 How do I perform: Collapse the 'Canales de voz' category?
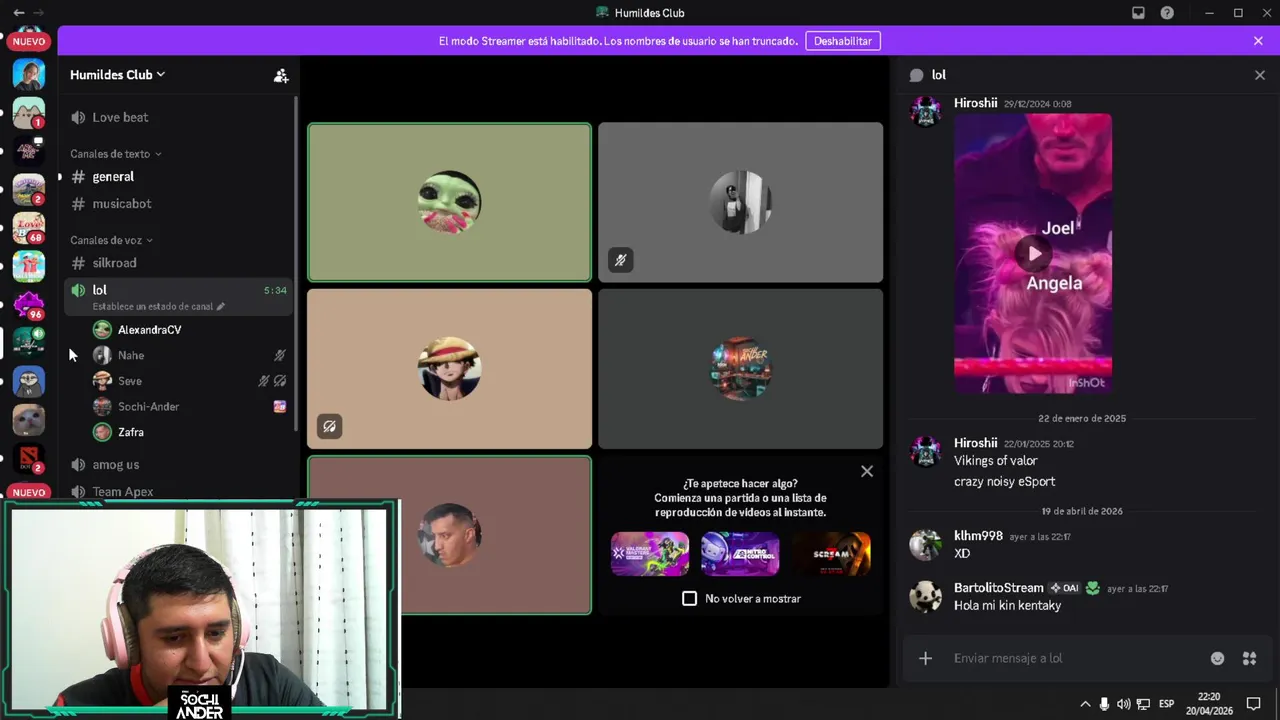[111, 240]
